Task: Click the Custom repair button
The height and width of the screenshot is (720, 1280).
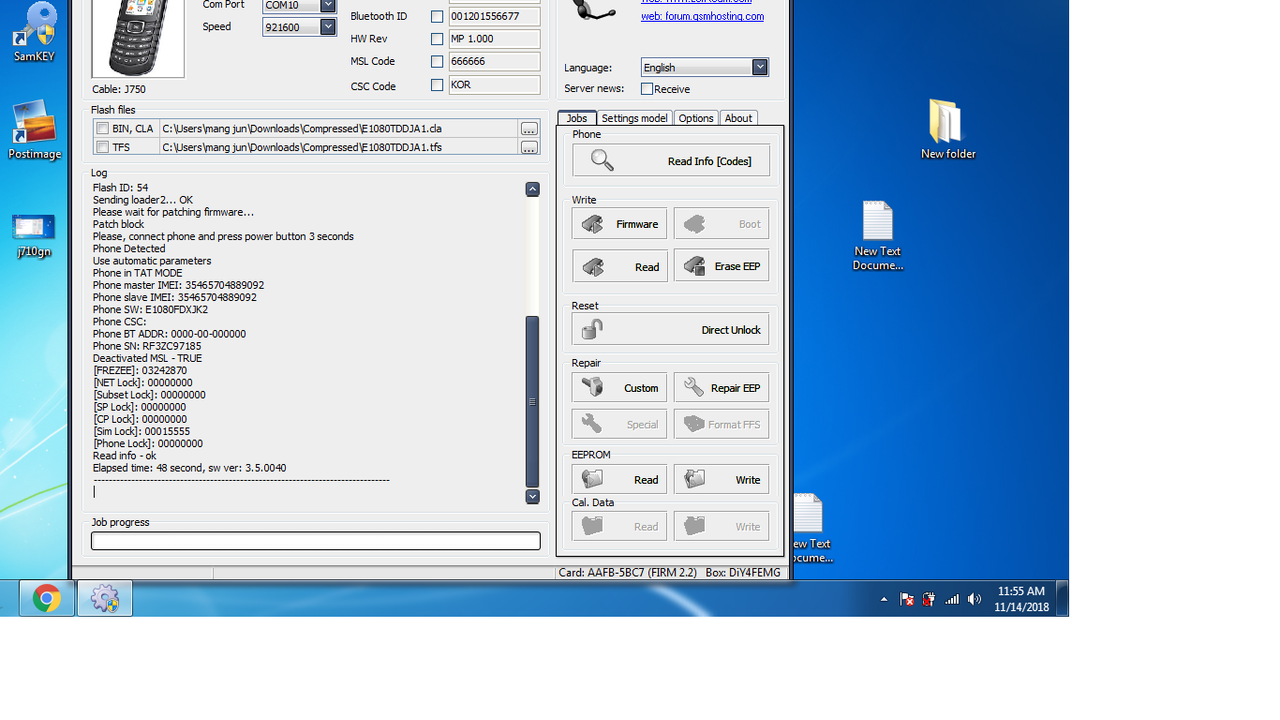Action: (619, 387)
